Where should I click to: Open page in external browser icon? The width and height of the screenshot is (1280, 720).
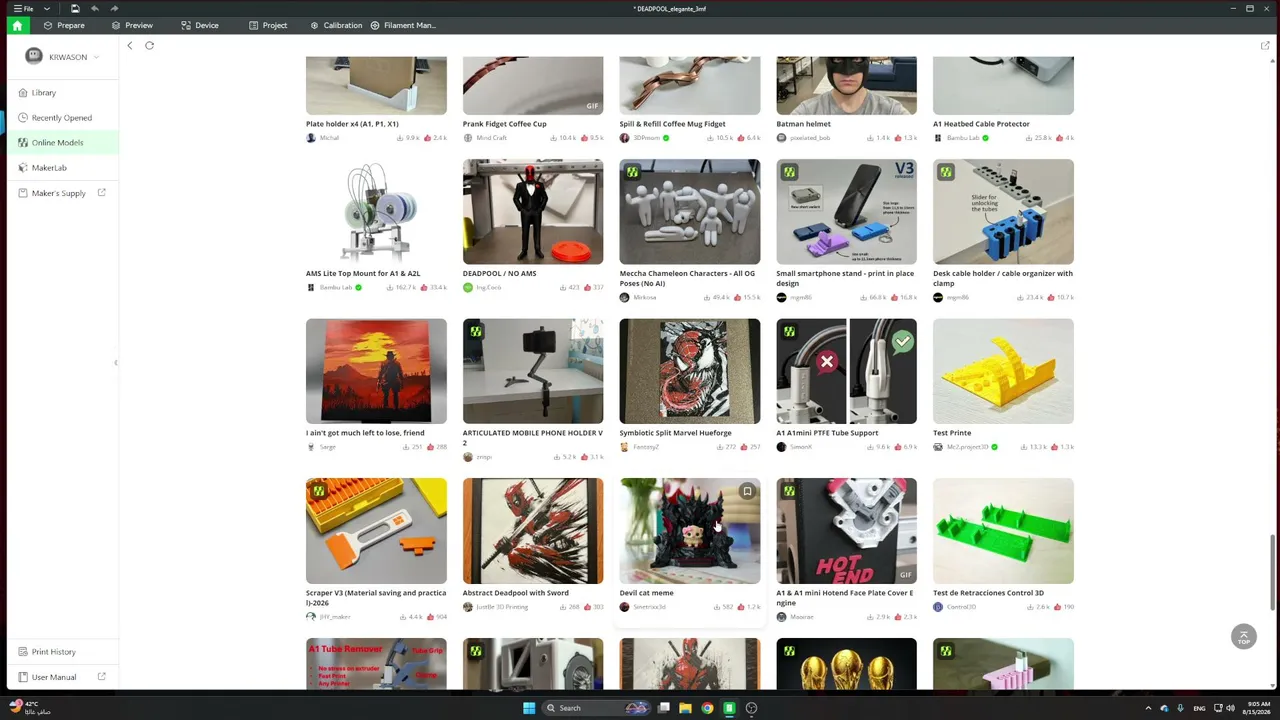tap(1265, 45)
